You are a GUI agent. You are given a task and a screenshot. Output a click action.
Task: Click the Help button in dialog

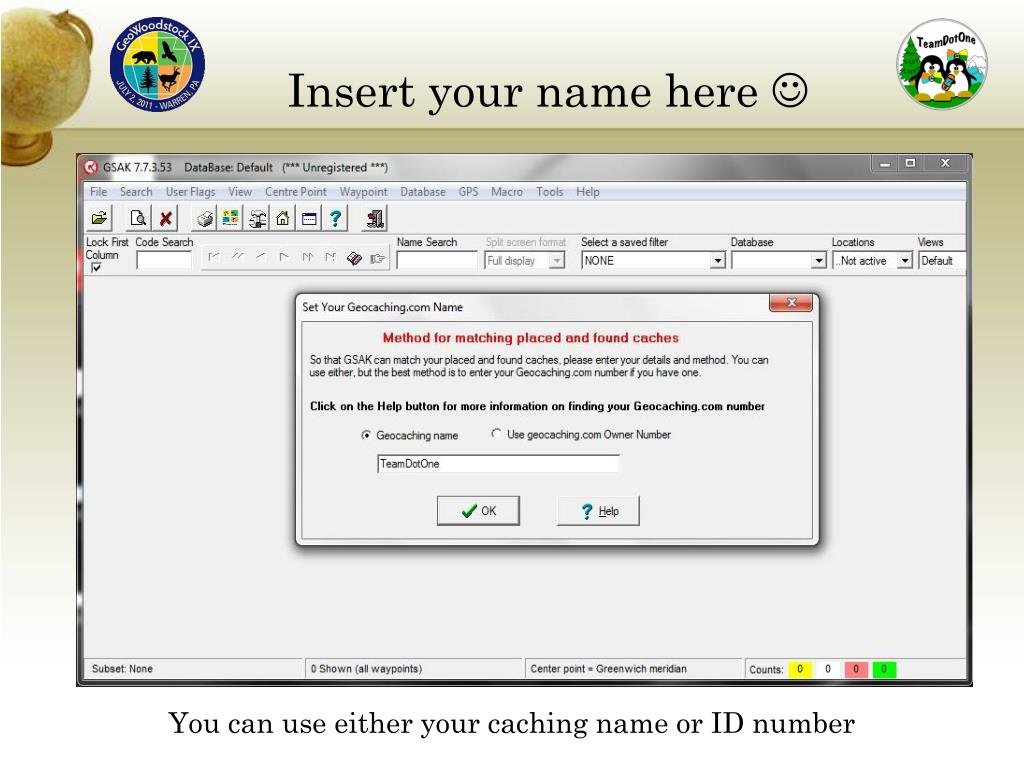[598, 511]
